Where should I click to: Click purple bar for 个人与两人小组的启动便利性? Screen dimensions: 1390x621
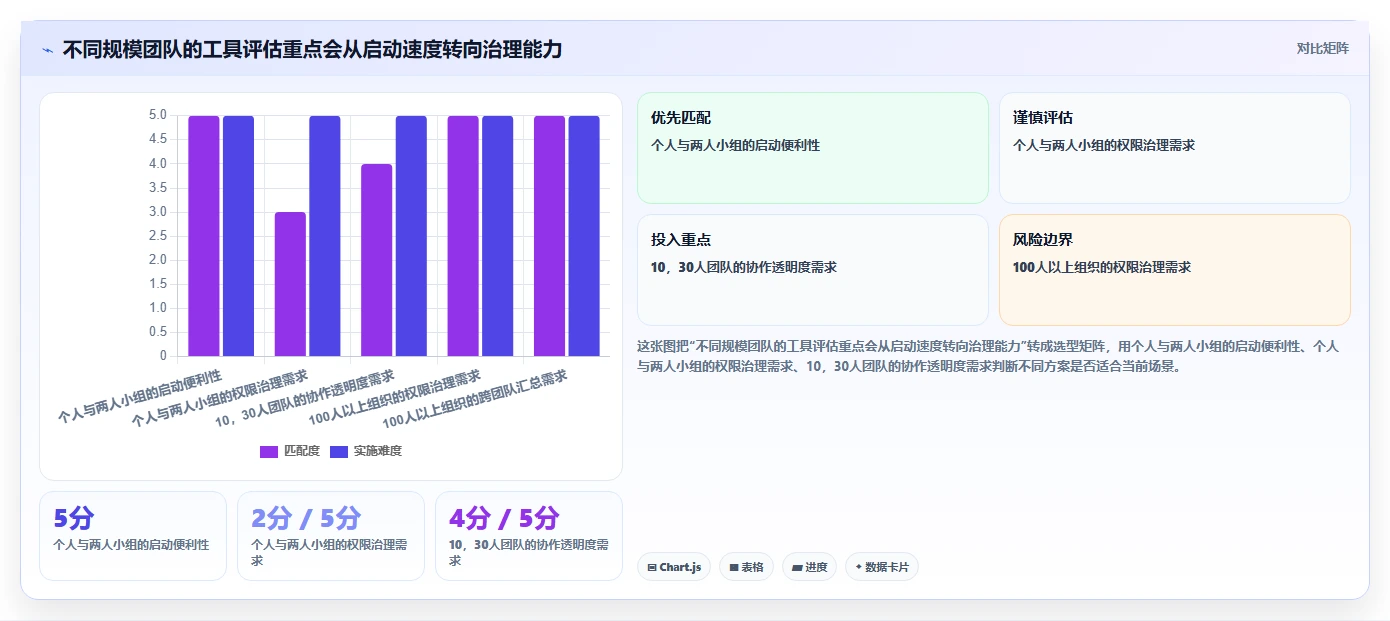pyautogui.click(x=204, y=236)
